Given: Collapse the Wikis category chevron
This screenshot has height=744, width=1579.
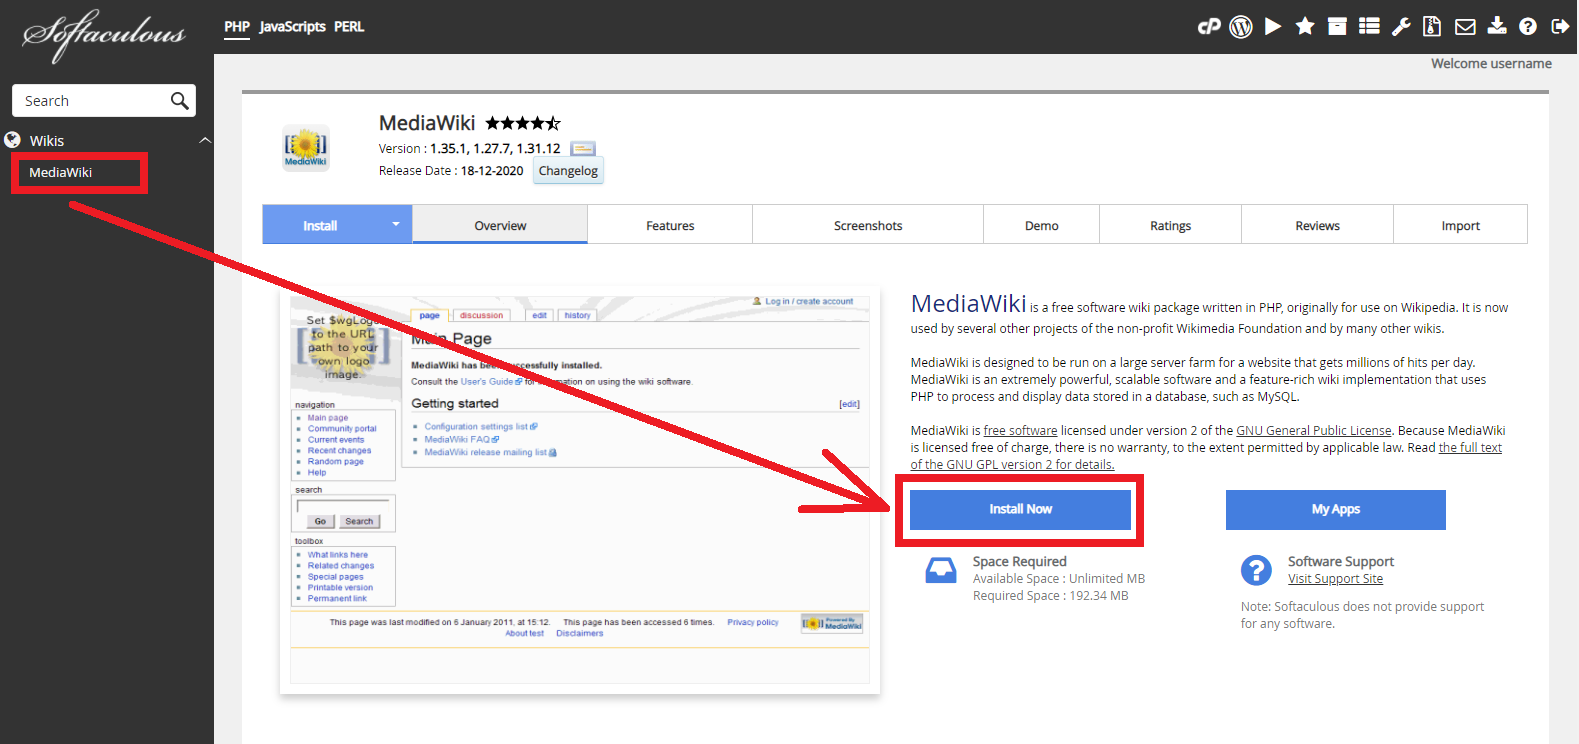Looking at the screenshot, I should pos(205,140).
